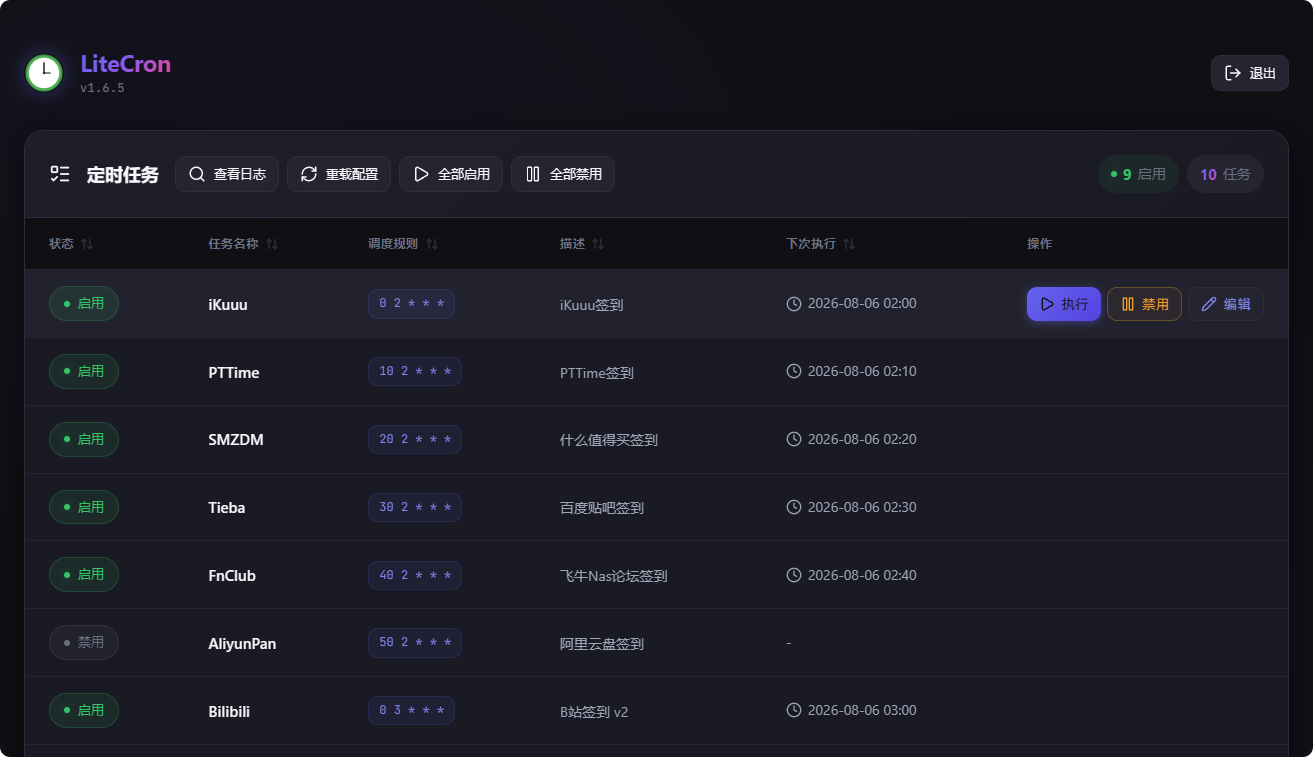Screen dimensions: 1313x757
Task: Click cron rule "20 2 * * *"
Action: [415, 439]
